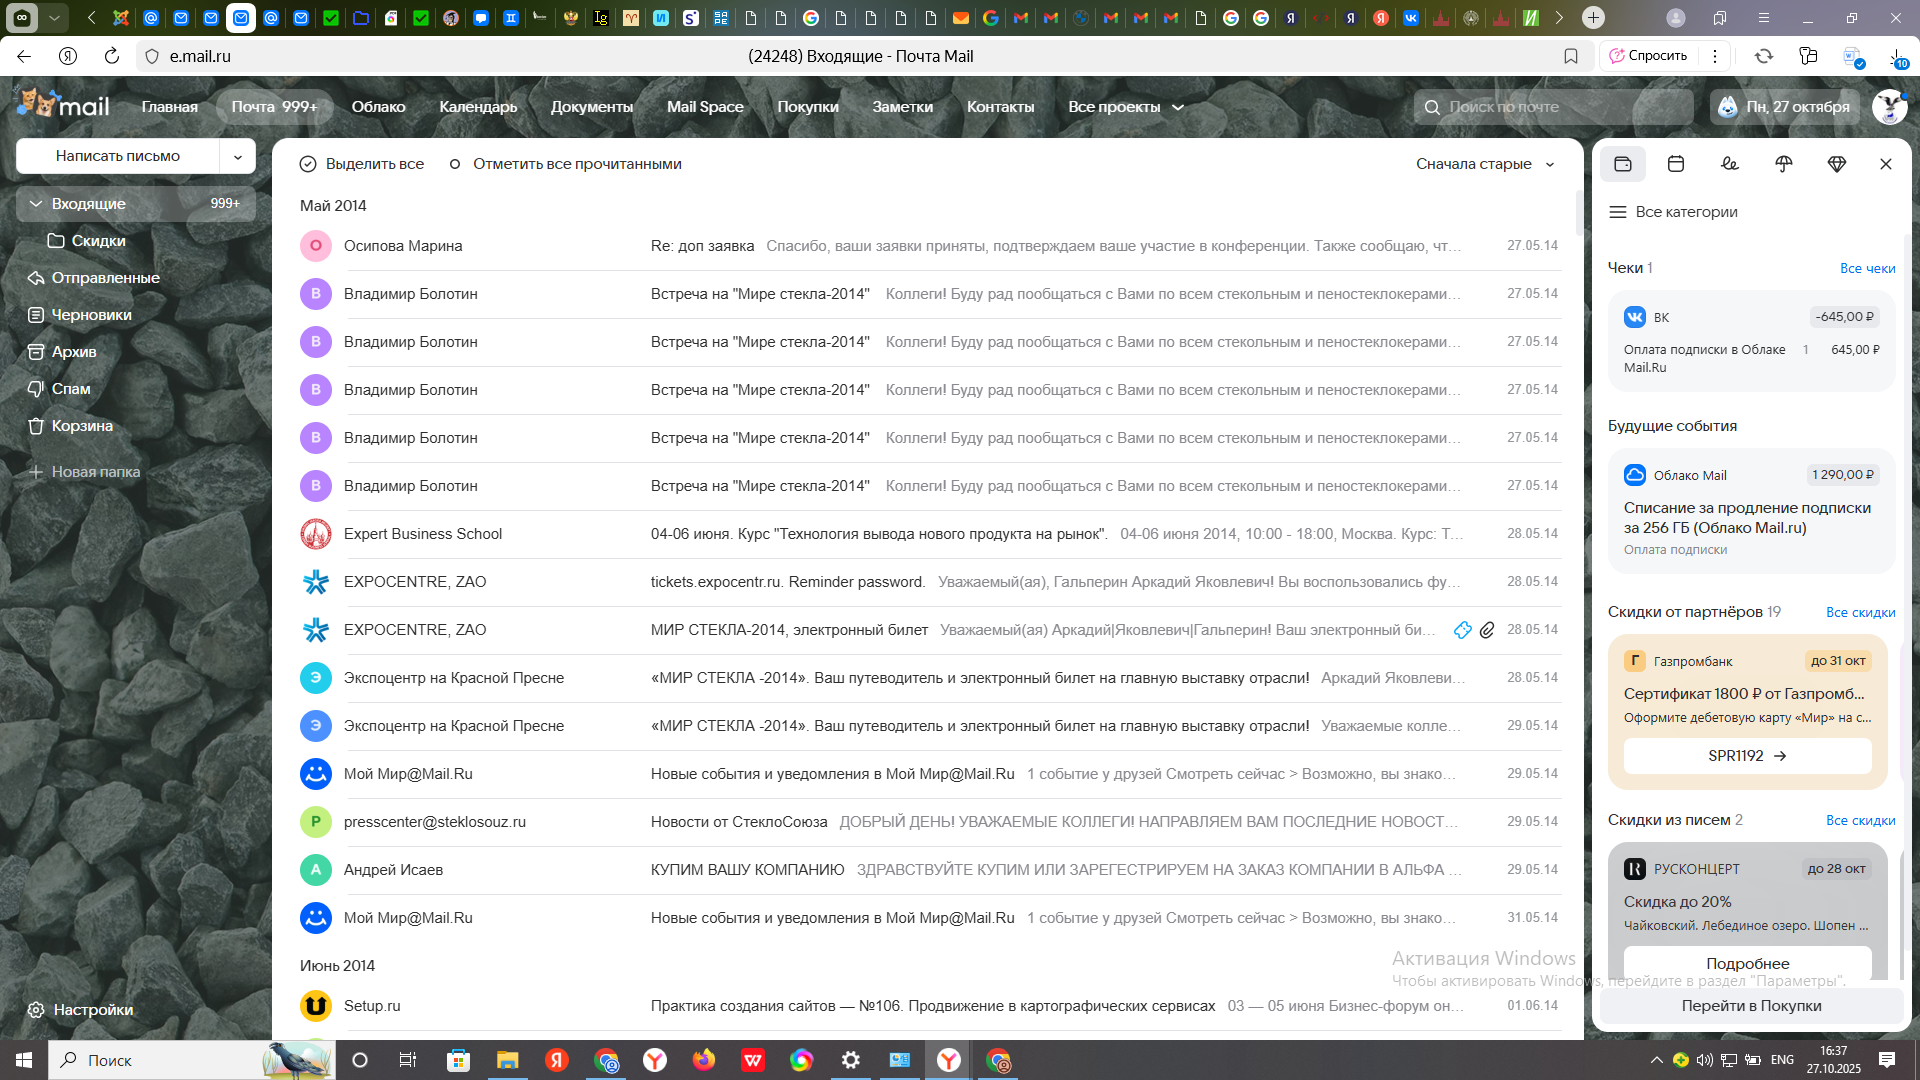Expand Все проекты menu in top bar
Viewport: 1920px width, 1080px height.
coord(1125,107)
